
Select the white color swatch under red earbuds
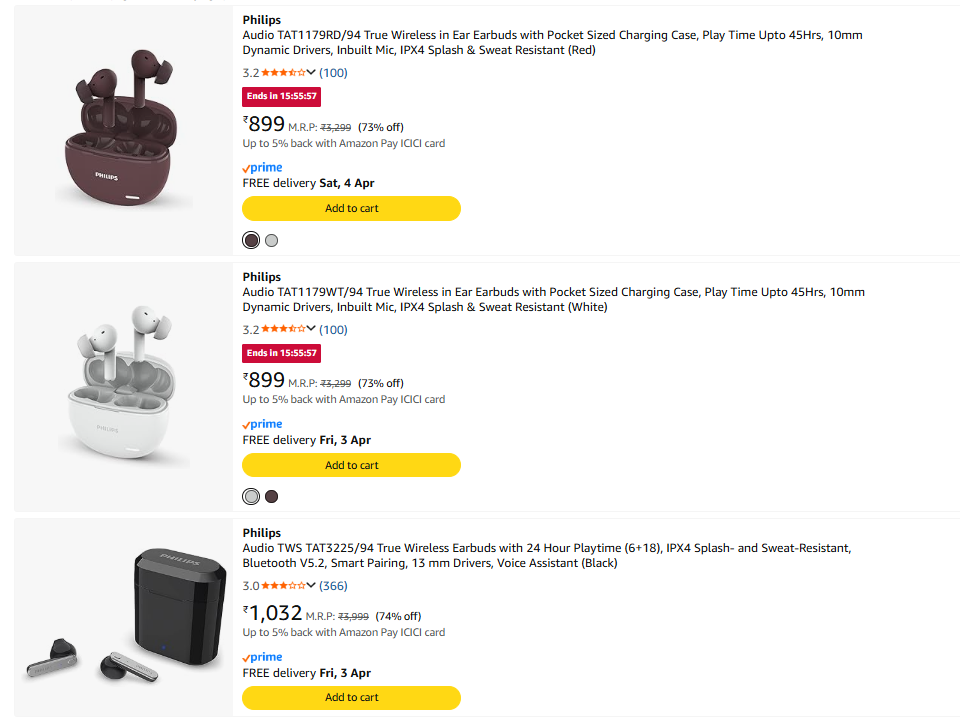[272, 240]
